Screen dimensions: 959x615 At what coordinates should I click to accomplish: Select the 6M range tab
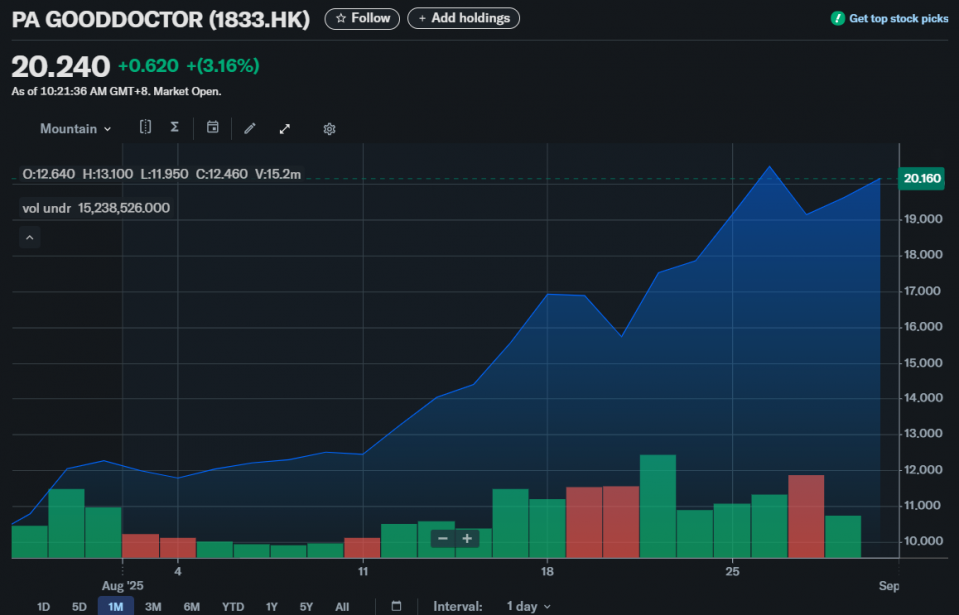point(191,606)
